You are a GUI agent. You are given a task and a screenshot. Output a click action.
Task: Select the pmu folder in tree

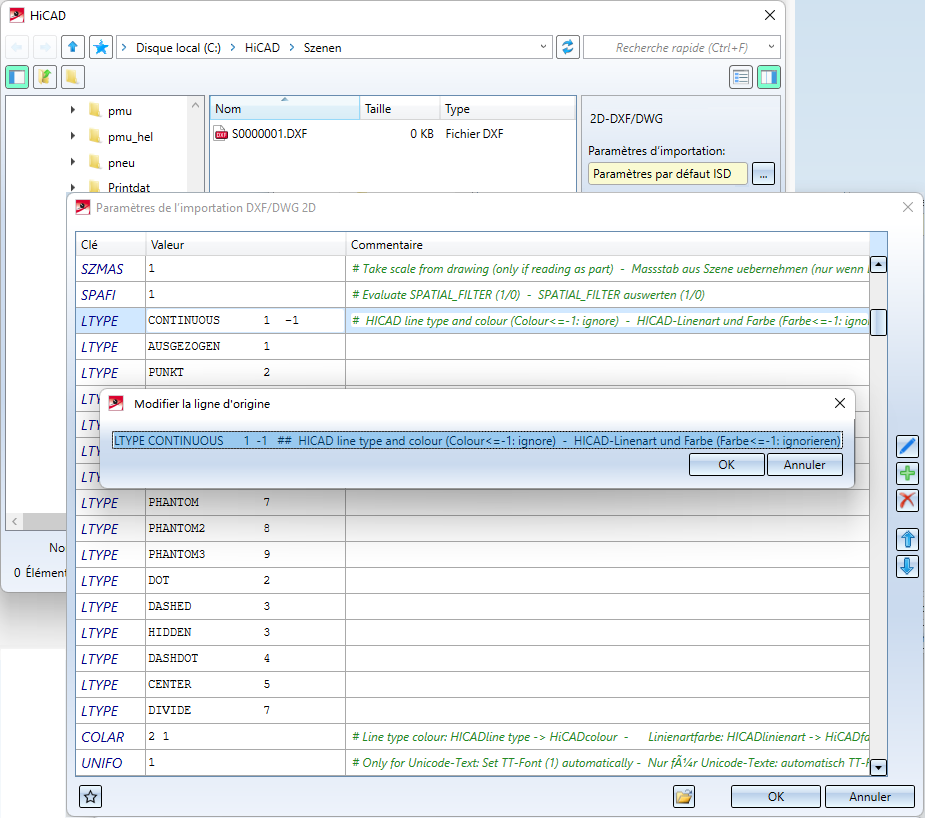point(120,111)
